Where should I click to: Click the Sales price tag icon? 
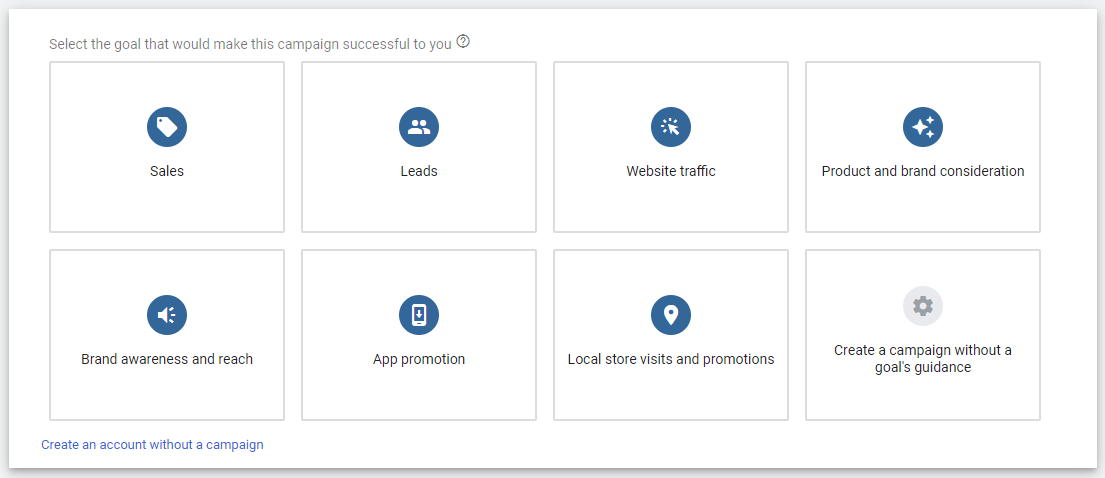167,127
